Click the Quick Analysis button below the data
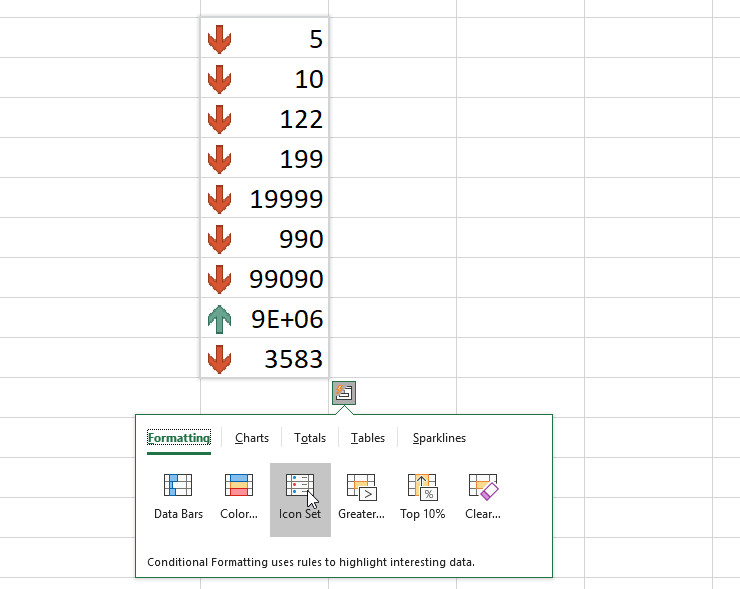Viewport: 740px width, 589px height. tap(344, 393)
